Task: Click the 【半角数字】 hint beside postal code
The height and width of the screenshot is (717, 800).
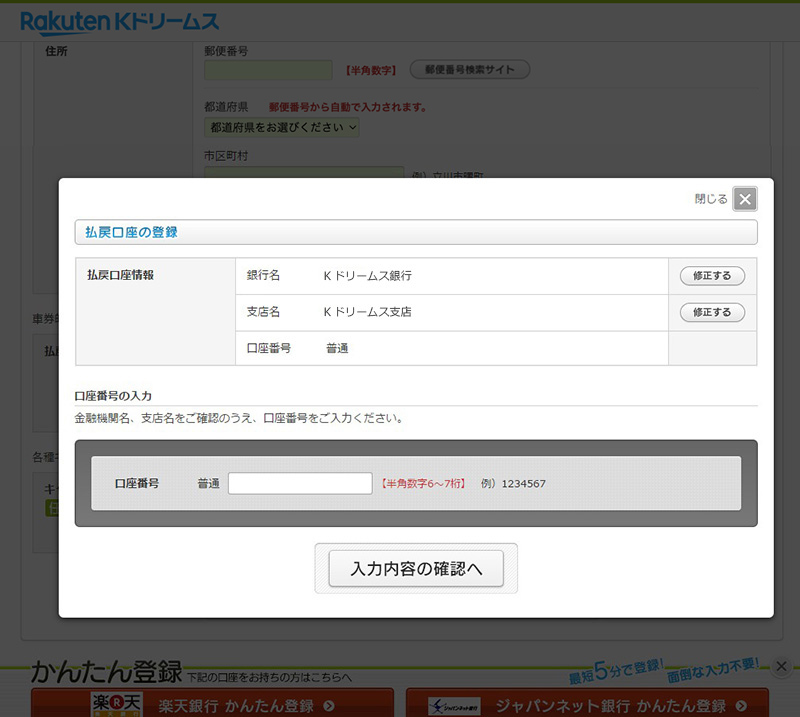Action: [x=371, y=70]
